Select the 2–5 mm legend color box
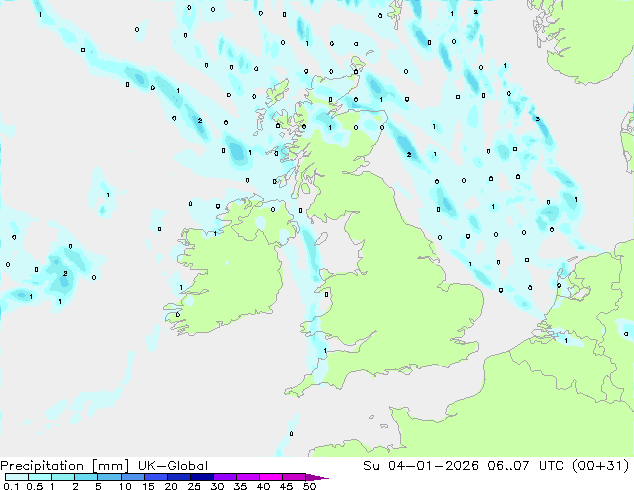The height and width of the screenshot is (490, 634). coord(86,477)
